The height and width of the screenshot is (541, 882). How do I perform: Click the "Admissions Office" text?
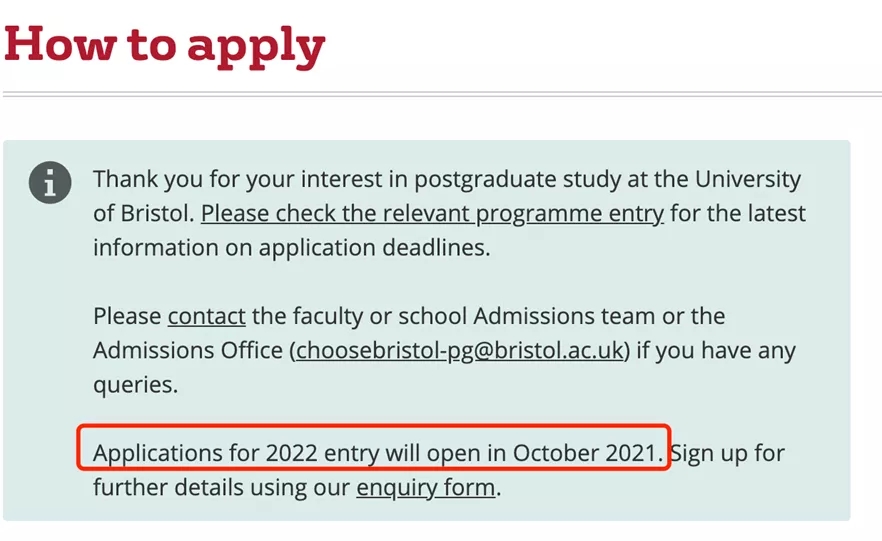point(186,350)
